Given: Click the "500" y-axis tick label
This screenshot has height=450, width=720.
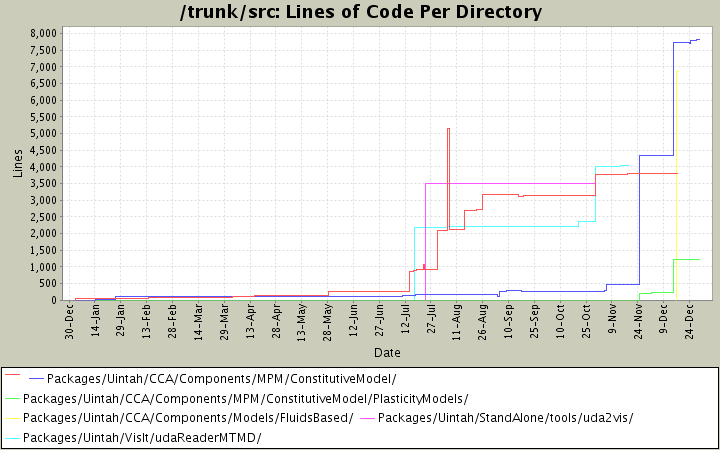Looking at the screenshot, I should pyautogui.click(x=49, y=283).
